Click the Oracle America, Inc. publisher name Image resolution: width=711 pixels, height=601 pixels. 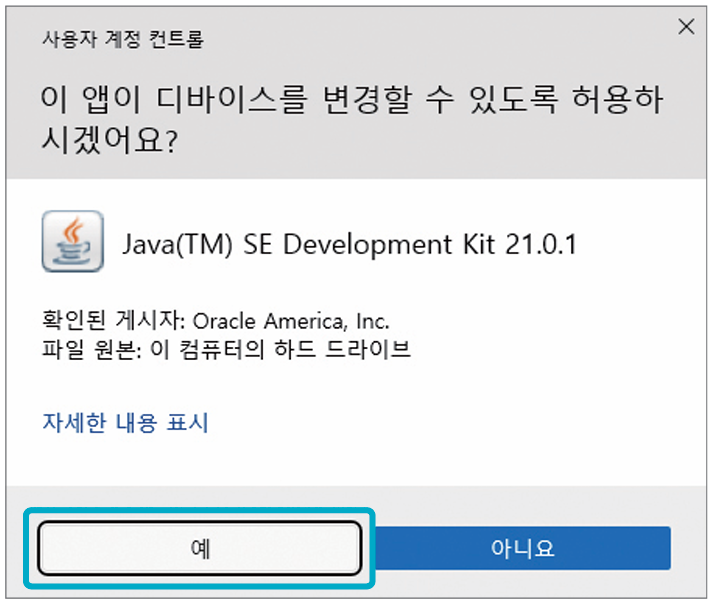(291, 321)
